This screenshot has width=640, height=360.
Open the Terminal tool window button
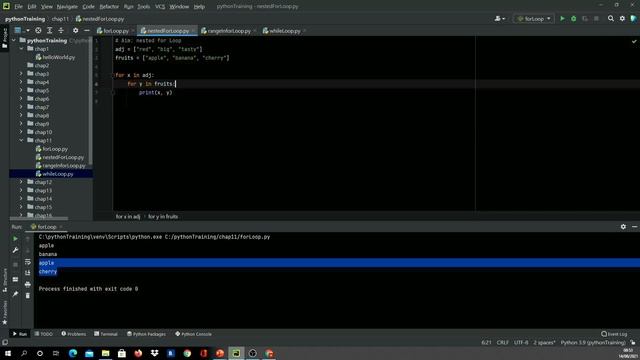(x=106, y=334)
